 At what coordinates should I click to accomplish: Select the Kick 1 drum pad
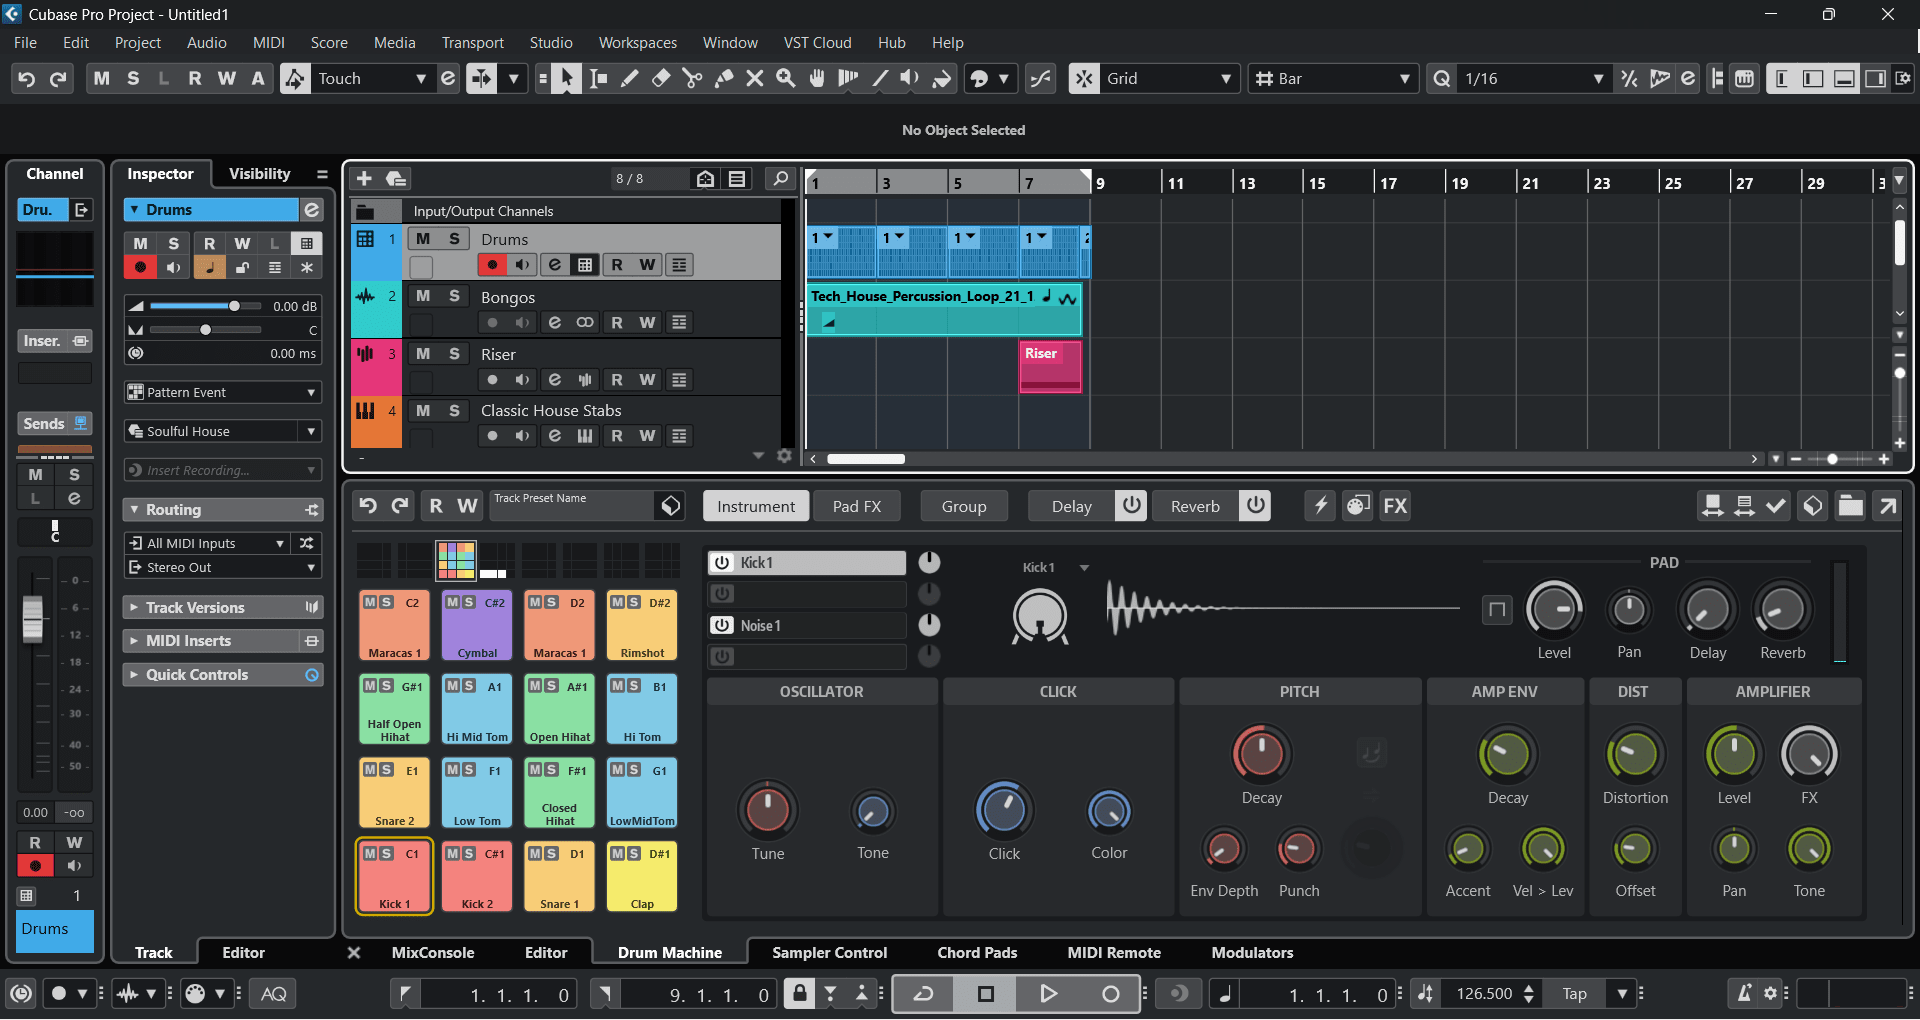point(395,877)
